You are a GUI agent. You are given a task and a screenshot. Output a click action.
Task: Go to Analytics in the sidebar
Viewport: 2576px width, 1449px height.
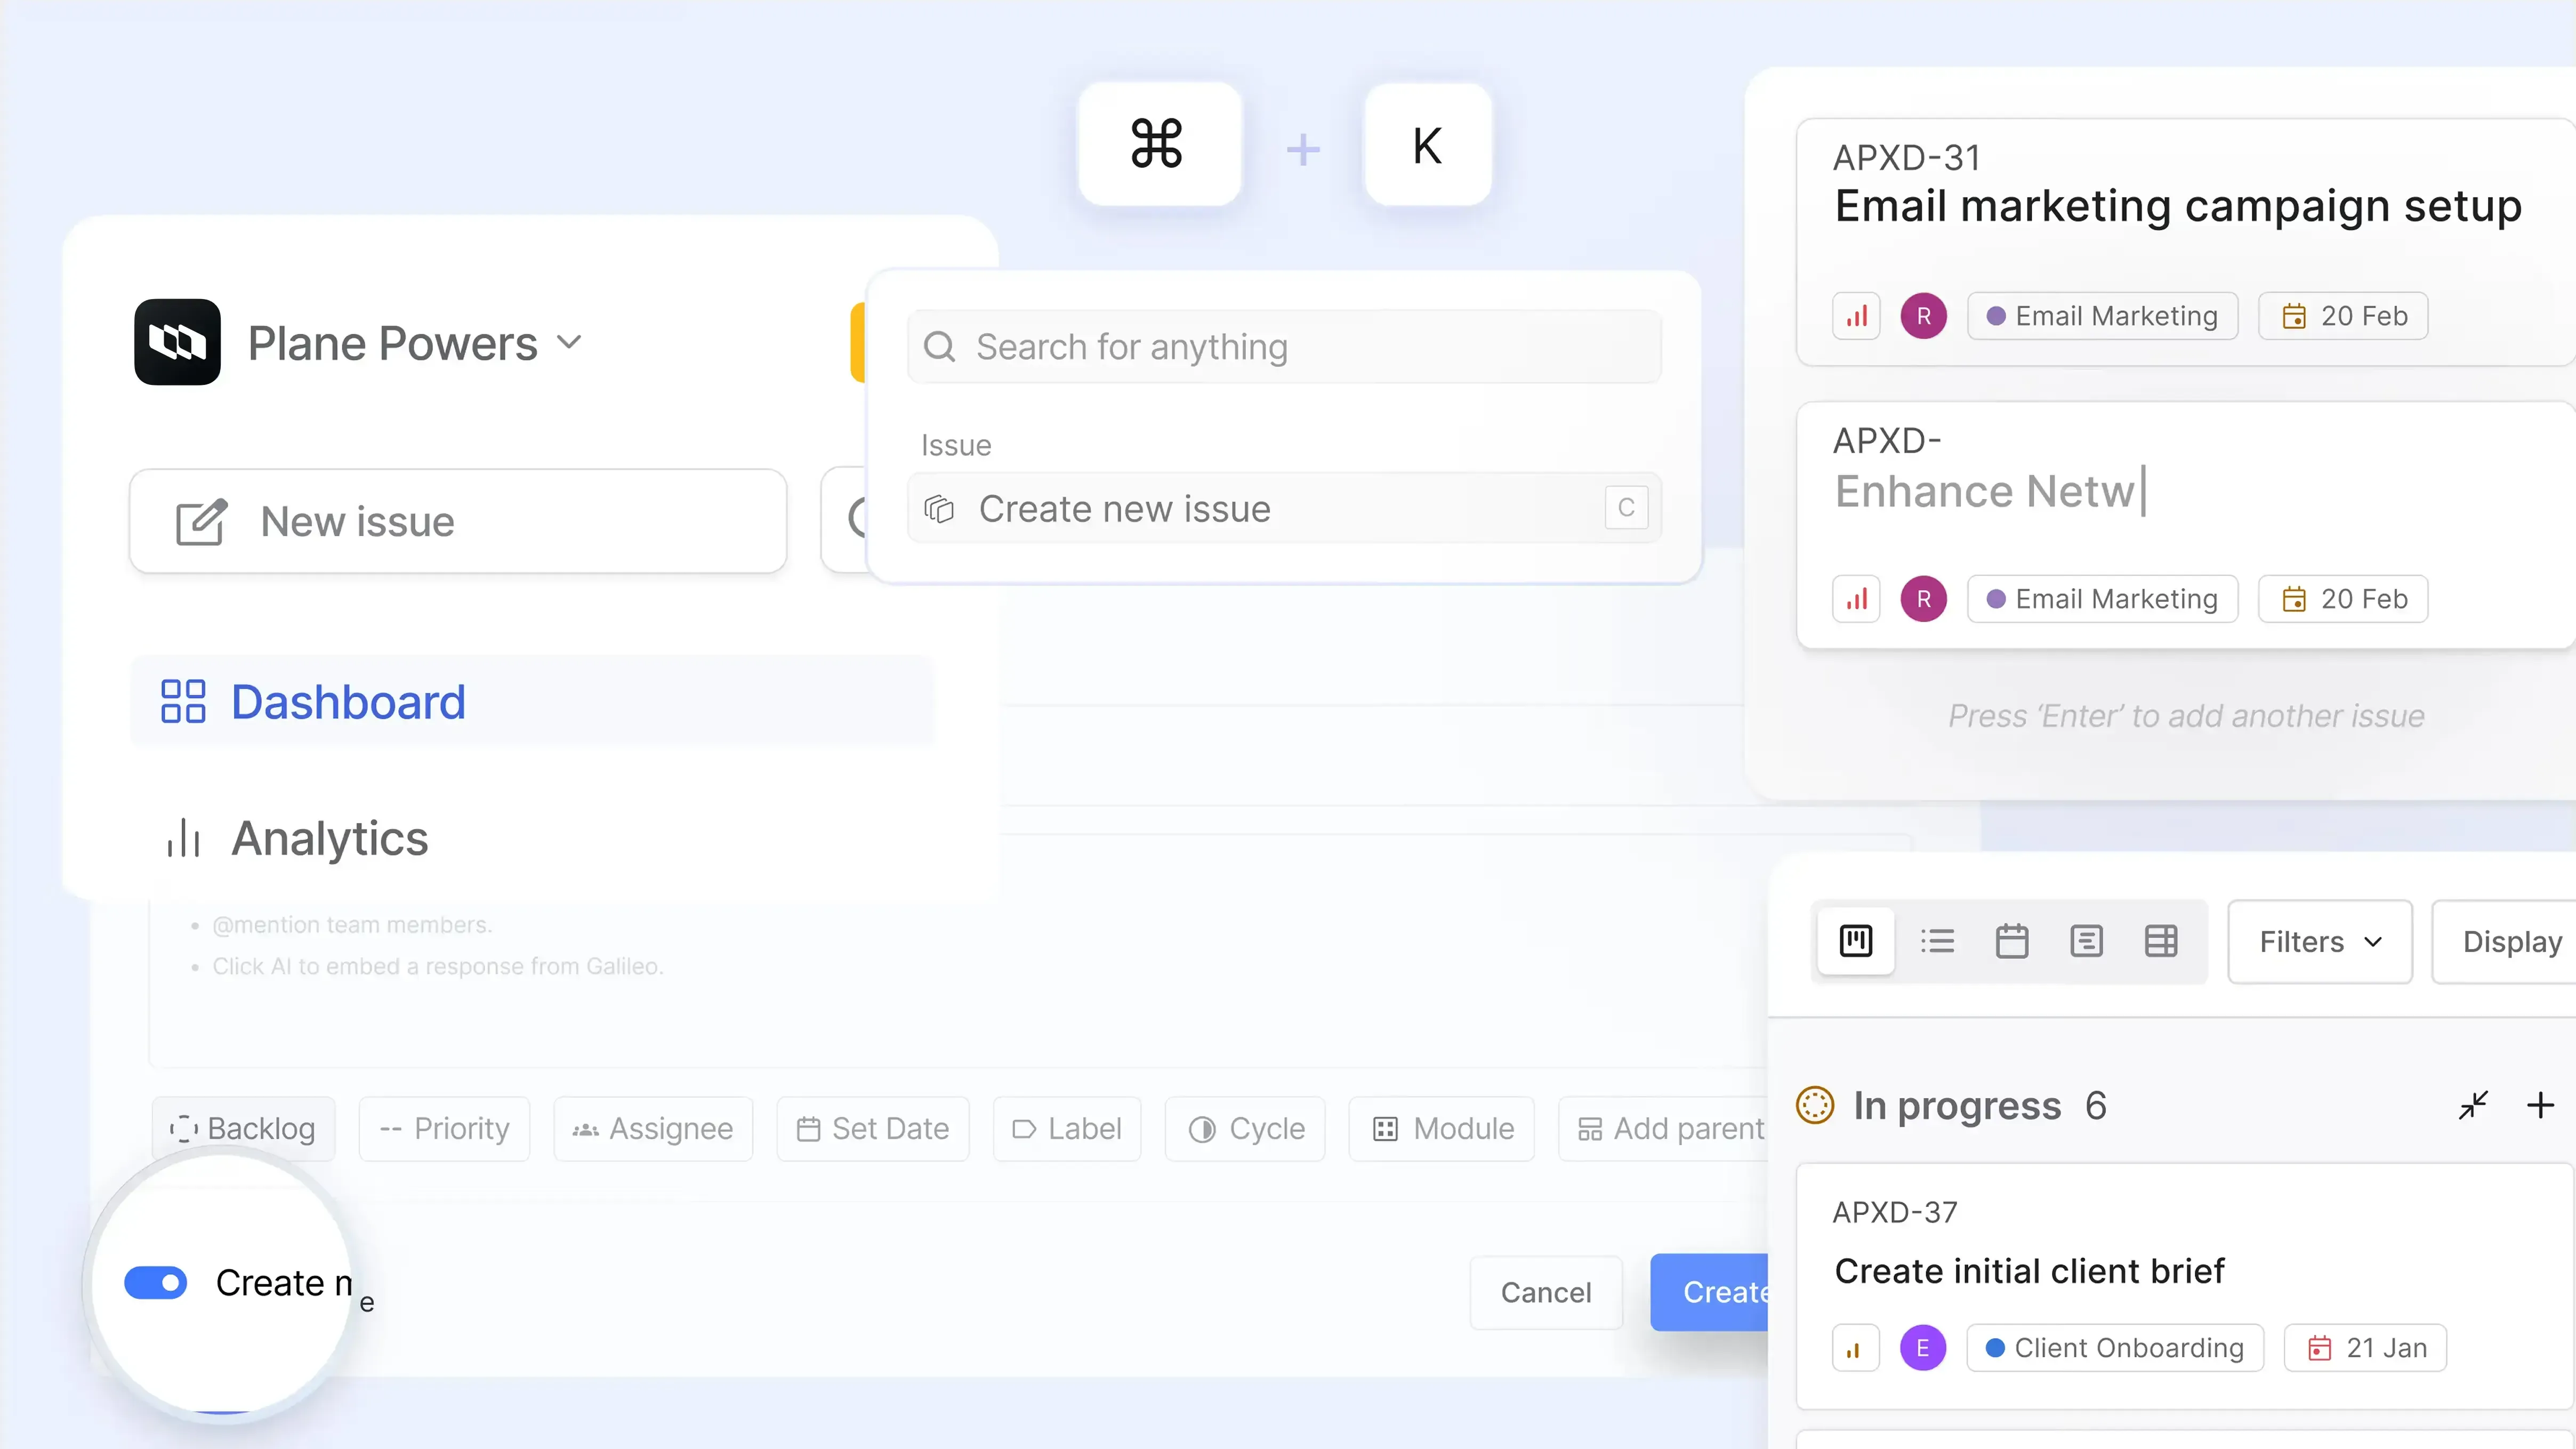[329, 838]
